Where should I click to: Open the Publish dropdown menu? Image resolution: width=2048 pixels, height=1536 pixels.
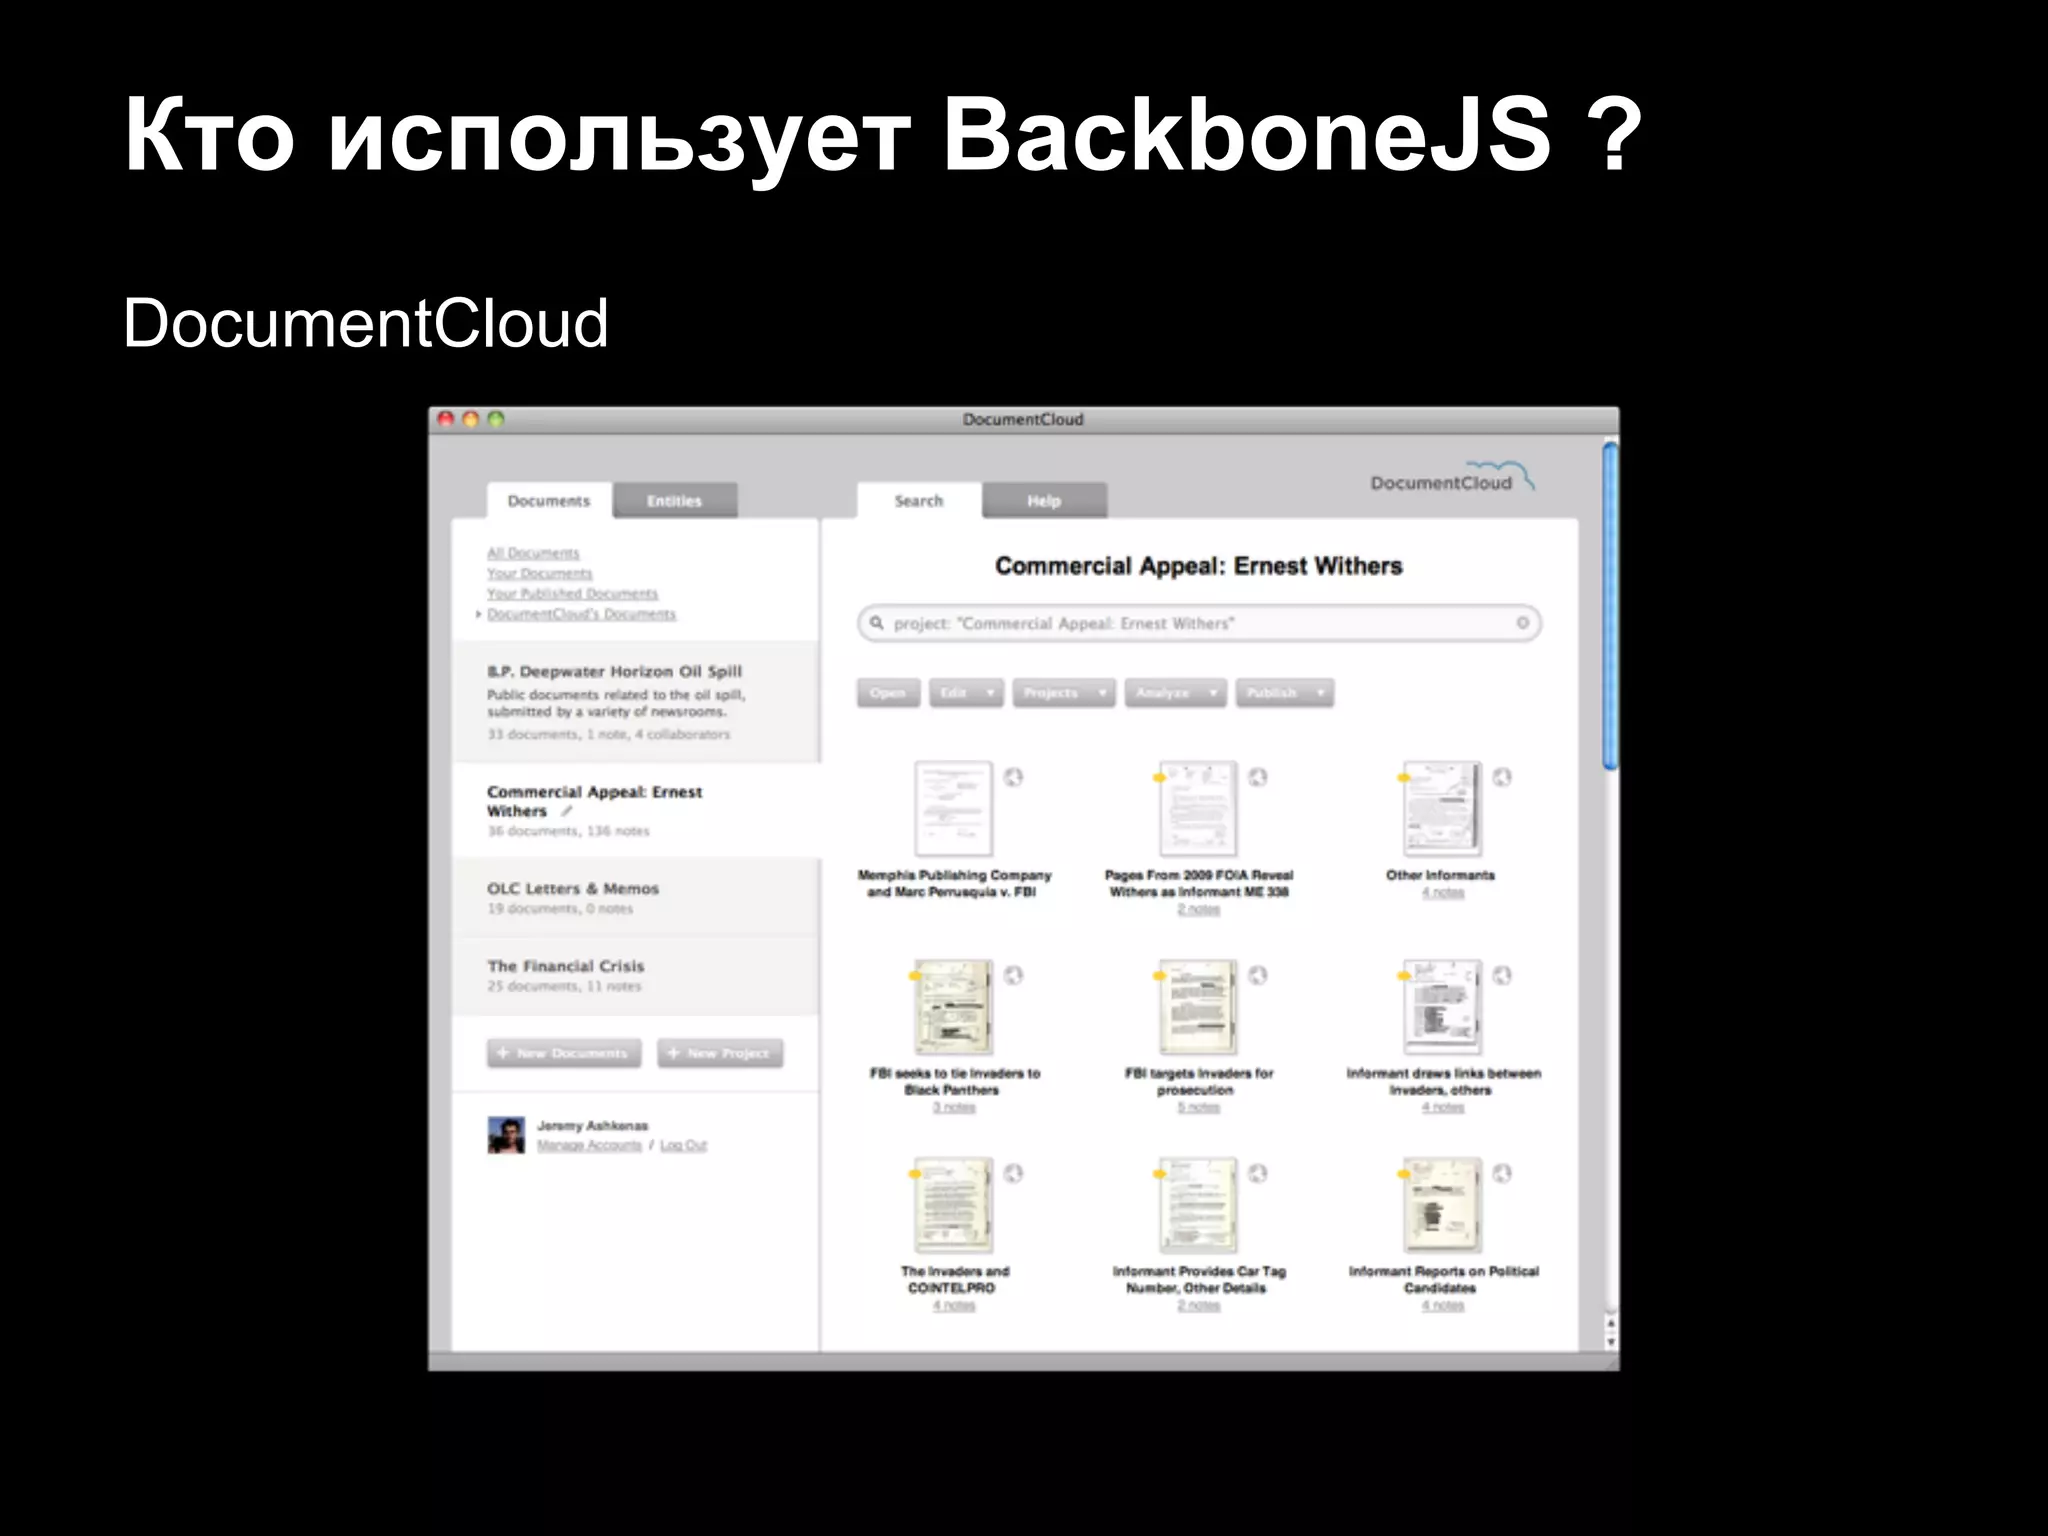(x=1284, y=693)
